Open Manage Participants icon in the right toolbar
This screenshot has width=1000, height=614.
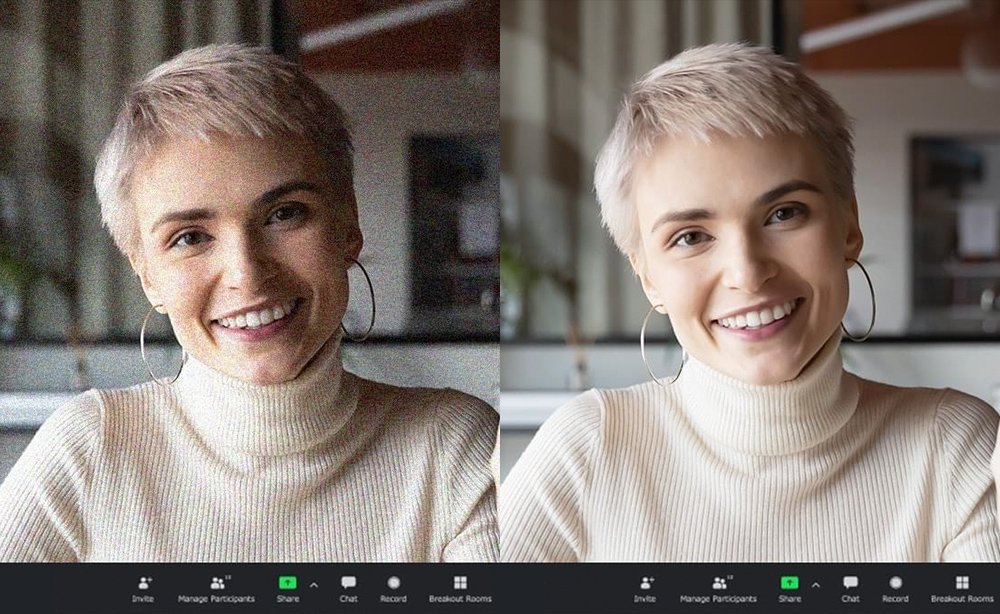pos(719,582)
